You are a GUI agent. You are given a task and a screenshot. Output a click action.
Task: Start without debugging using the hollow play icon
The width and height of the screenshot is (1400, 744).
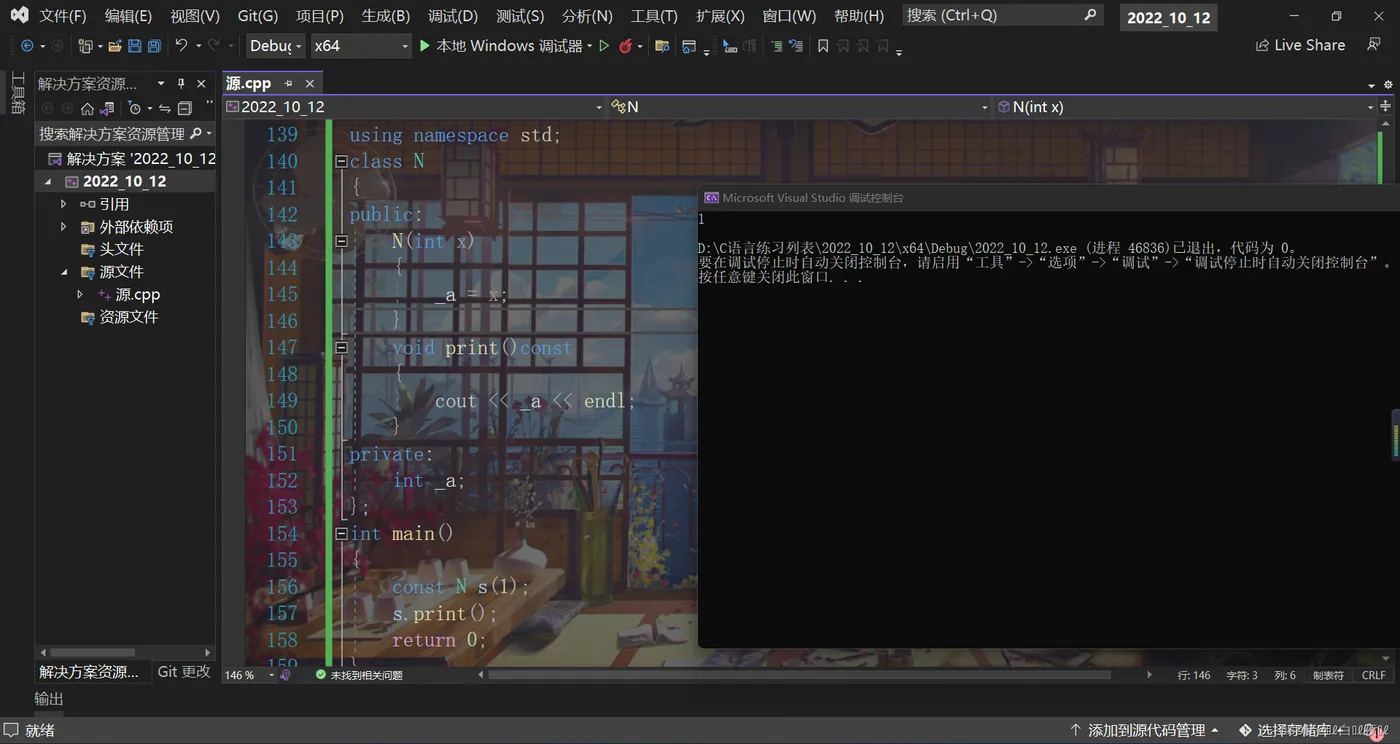pos(604,46)
